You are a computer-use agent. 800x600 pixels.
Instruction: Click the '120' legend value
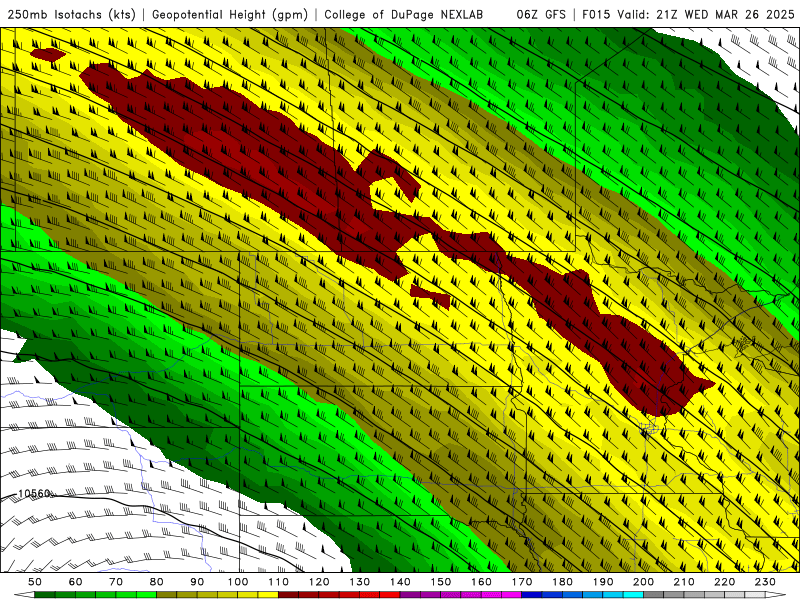point(319,582)
